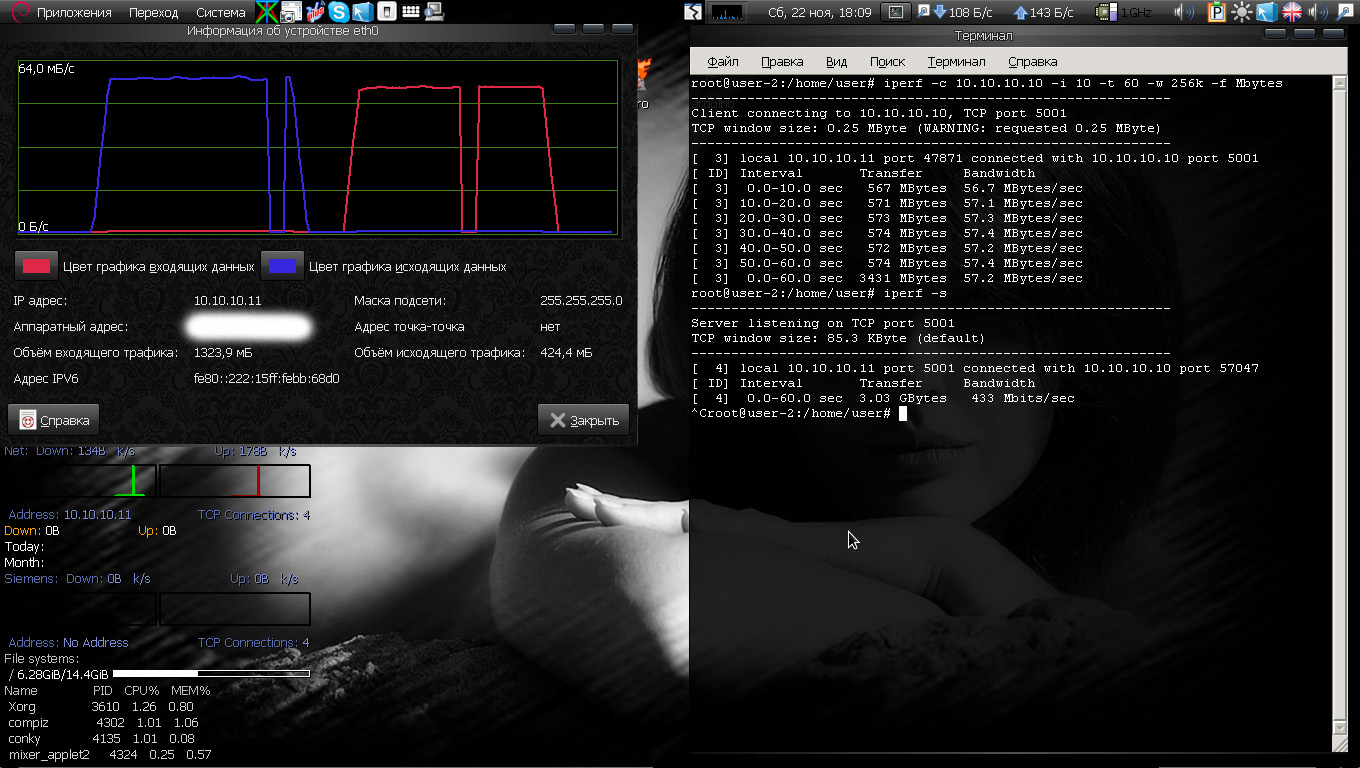Change the blue outgoing data graph color
This screenshot has width=1360, height=768.
(x=282, y=266)
